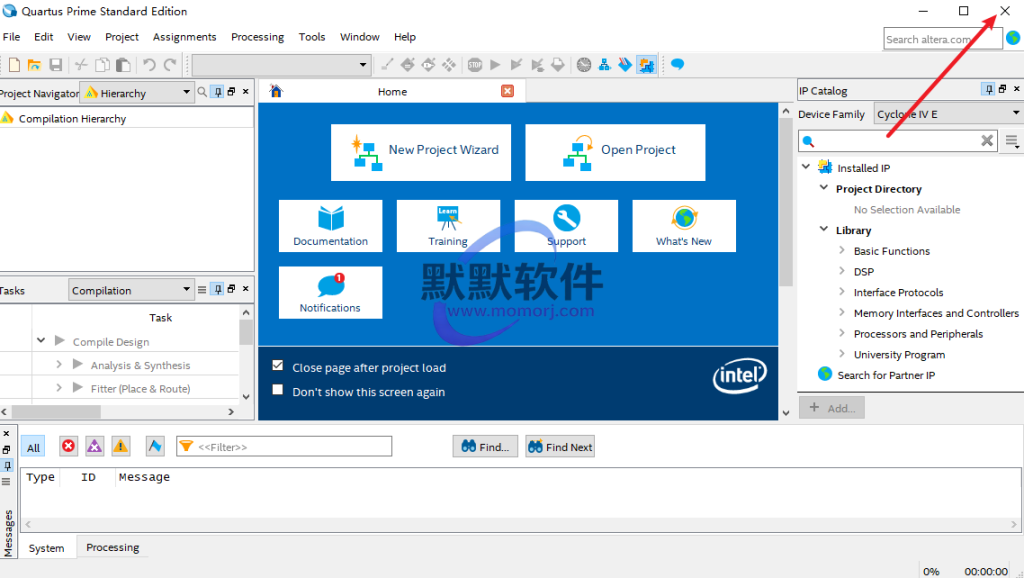Toggle pin on IP Catalog panel
The height and width of the screenshot is (578, 1024).
[x=989, y=89]
